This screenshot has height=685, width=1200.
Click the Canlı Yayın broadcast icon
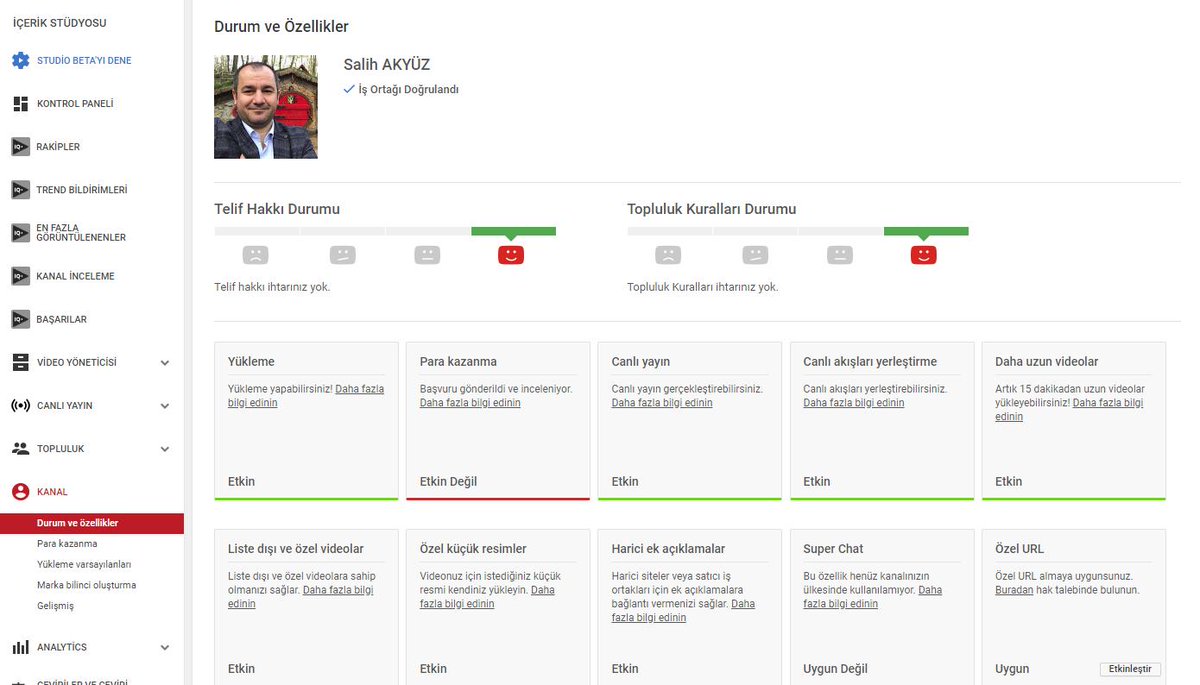tap(20, 406)
